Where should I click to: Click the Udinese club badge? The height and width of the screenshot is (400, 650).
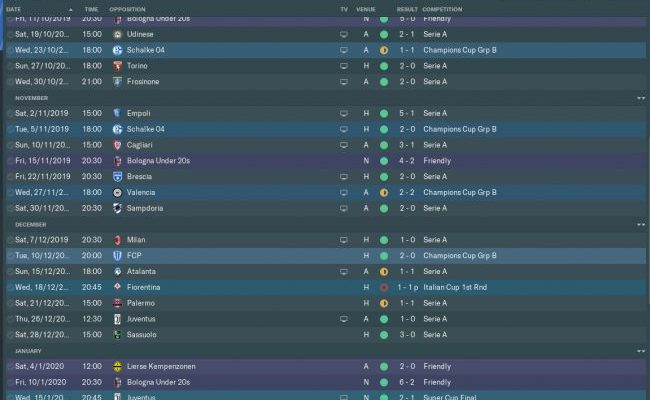[117, 34]
